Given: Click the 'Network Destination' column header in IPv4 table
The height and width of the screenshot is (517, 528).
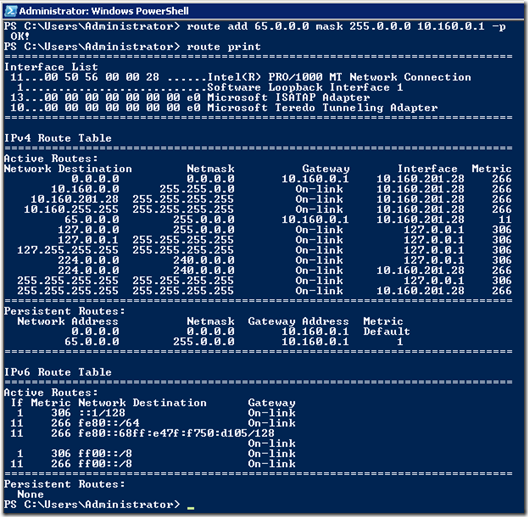Looking at the screenshot, I should click(68, 168).
